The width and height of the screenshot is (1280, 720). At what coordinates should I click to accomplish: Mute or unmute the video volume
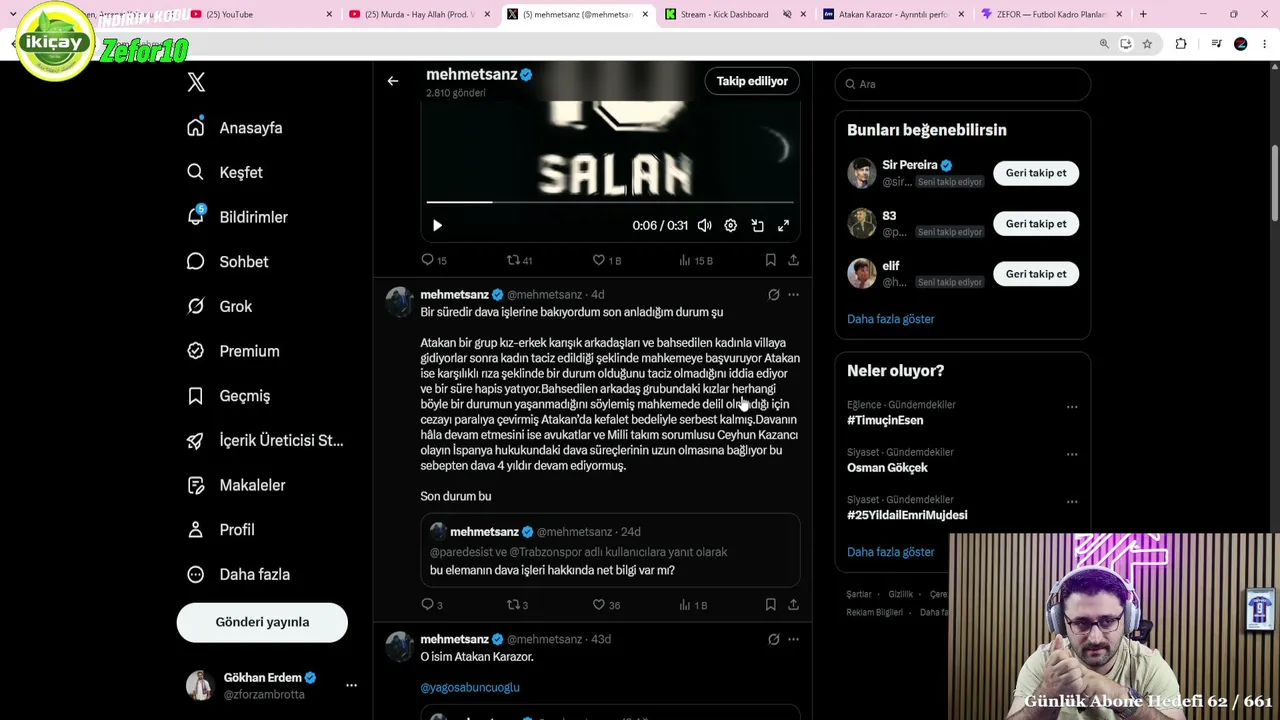tap(705, 226)
